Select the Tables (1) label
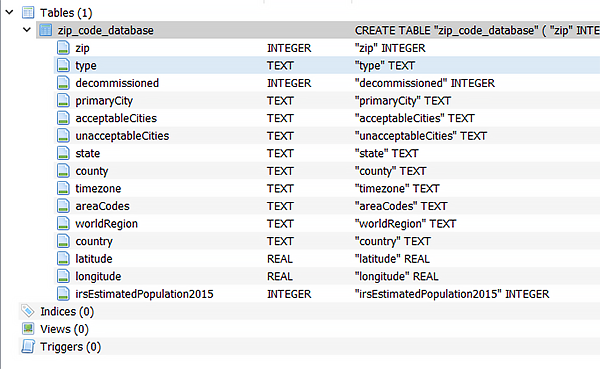 pyautogui.click(x=66, y=13)
